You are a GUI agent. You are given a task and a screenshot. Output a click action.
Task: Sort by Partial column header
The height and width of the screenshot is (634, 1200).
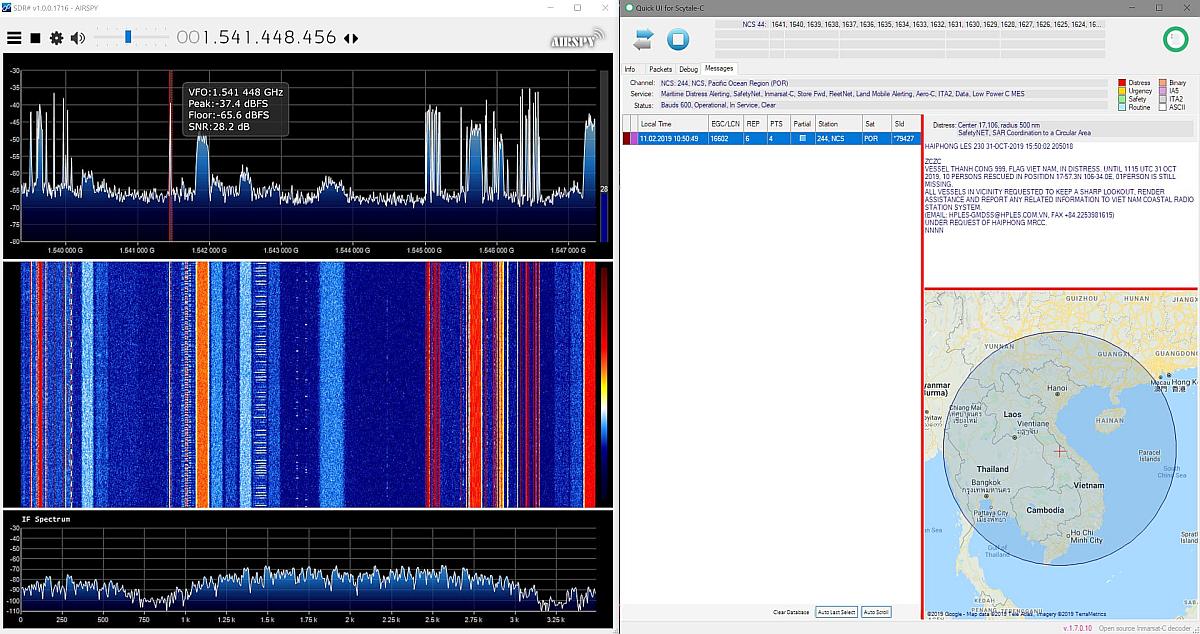(802, 124)
